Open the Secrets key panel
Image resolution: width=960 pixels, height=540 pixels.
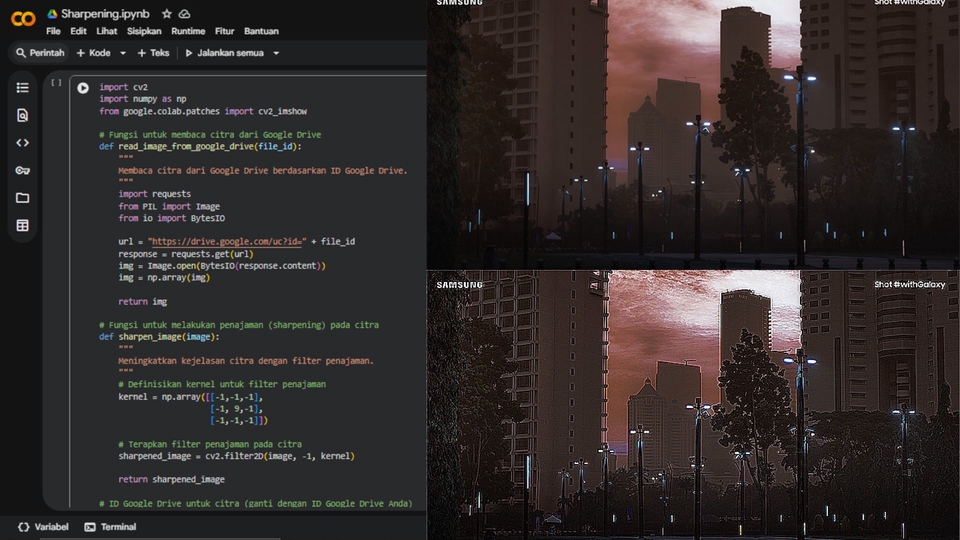(x=22, y=170)
